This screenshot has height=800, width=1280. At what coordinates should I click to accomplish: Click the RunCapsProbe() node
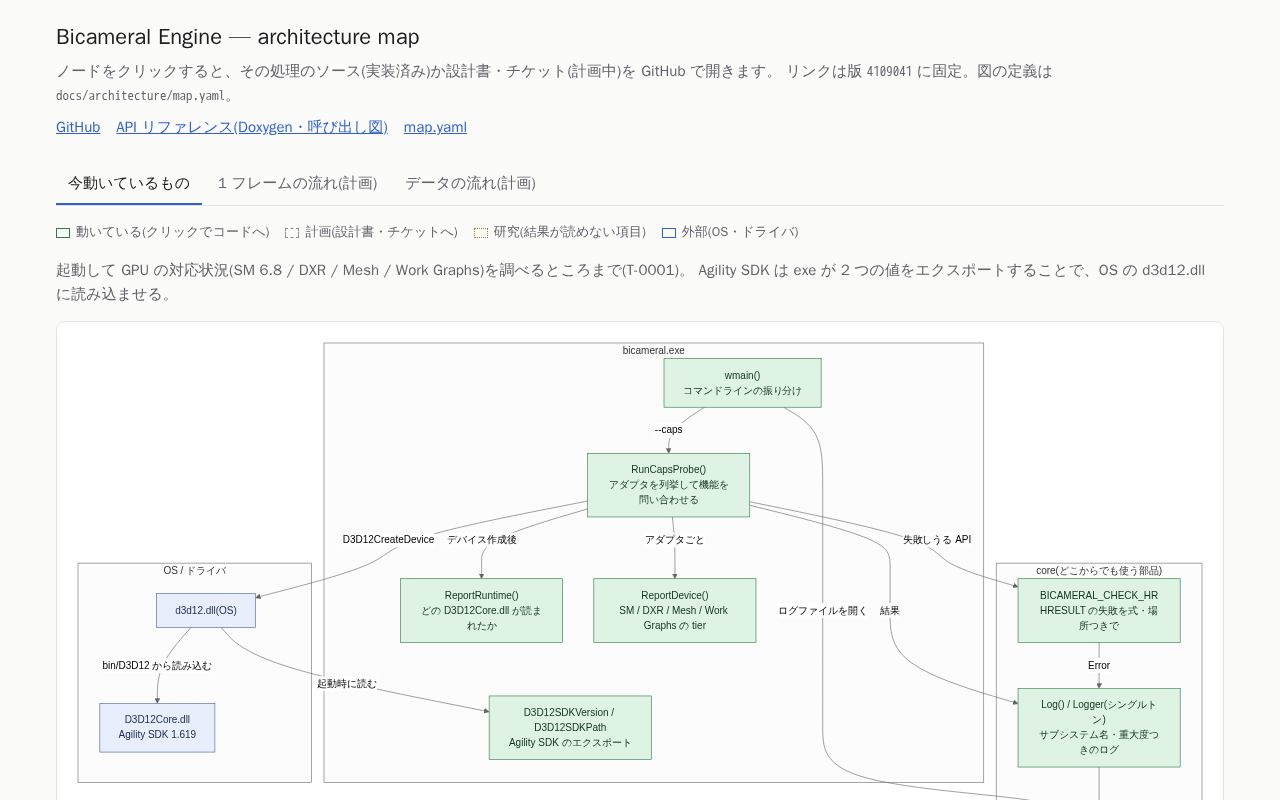point(668,485)
